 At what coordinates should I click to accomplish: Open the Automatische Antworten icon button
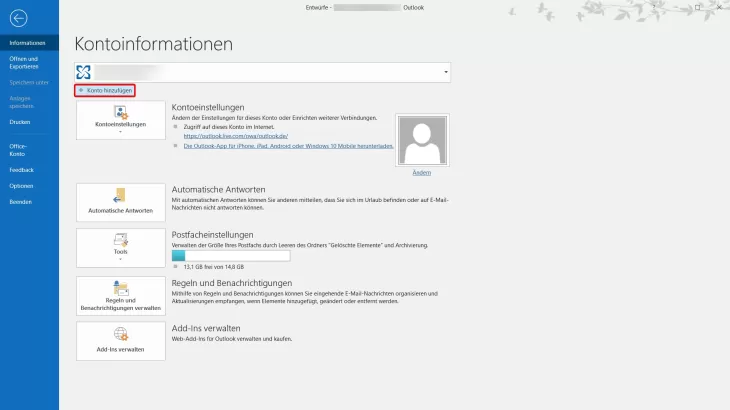pyautogui.click(x=120, y=202)
